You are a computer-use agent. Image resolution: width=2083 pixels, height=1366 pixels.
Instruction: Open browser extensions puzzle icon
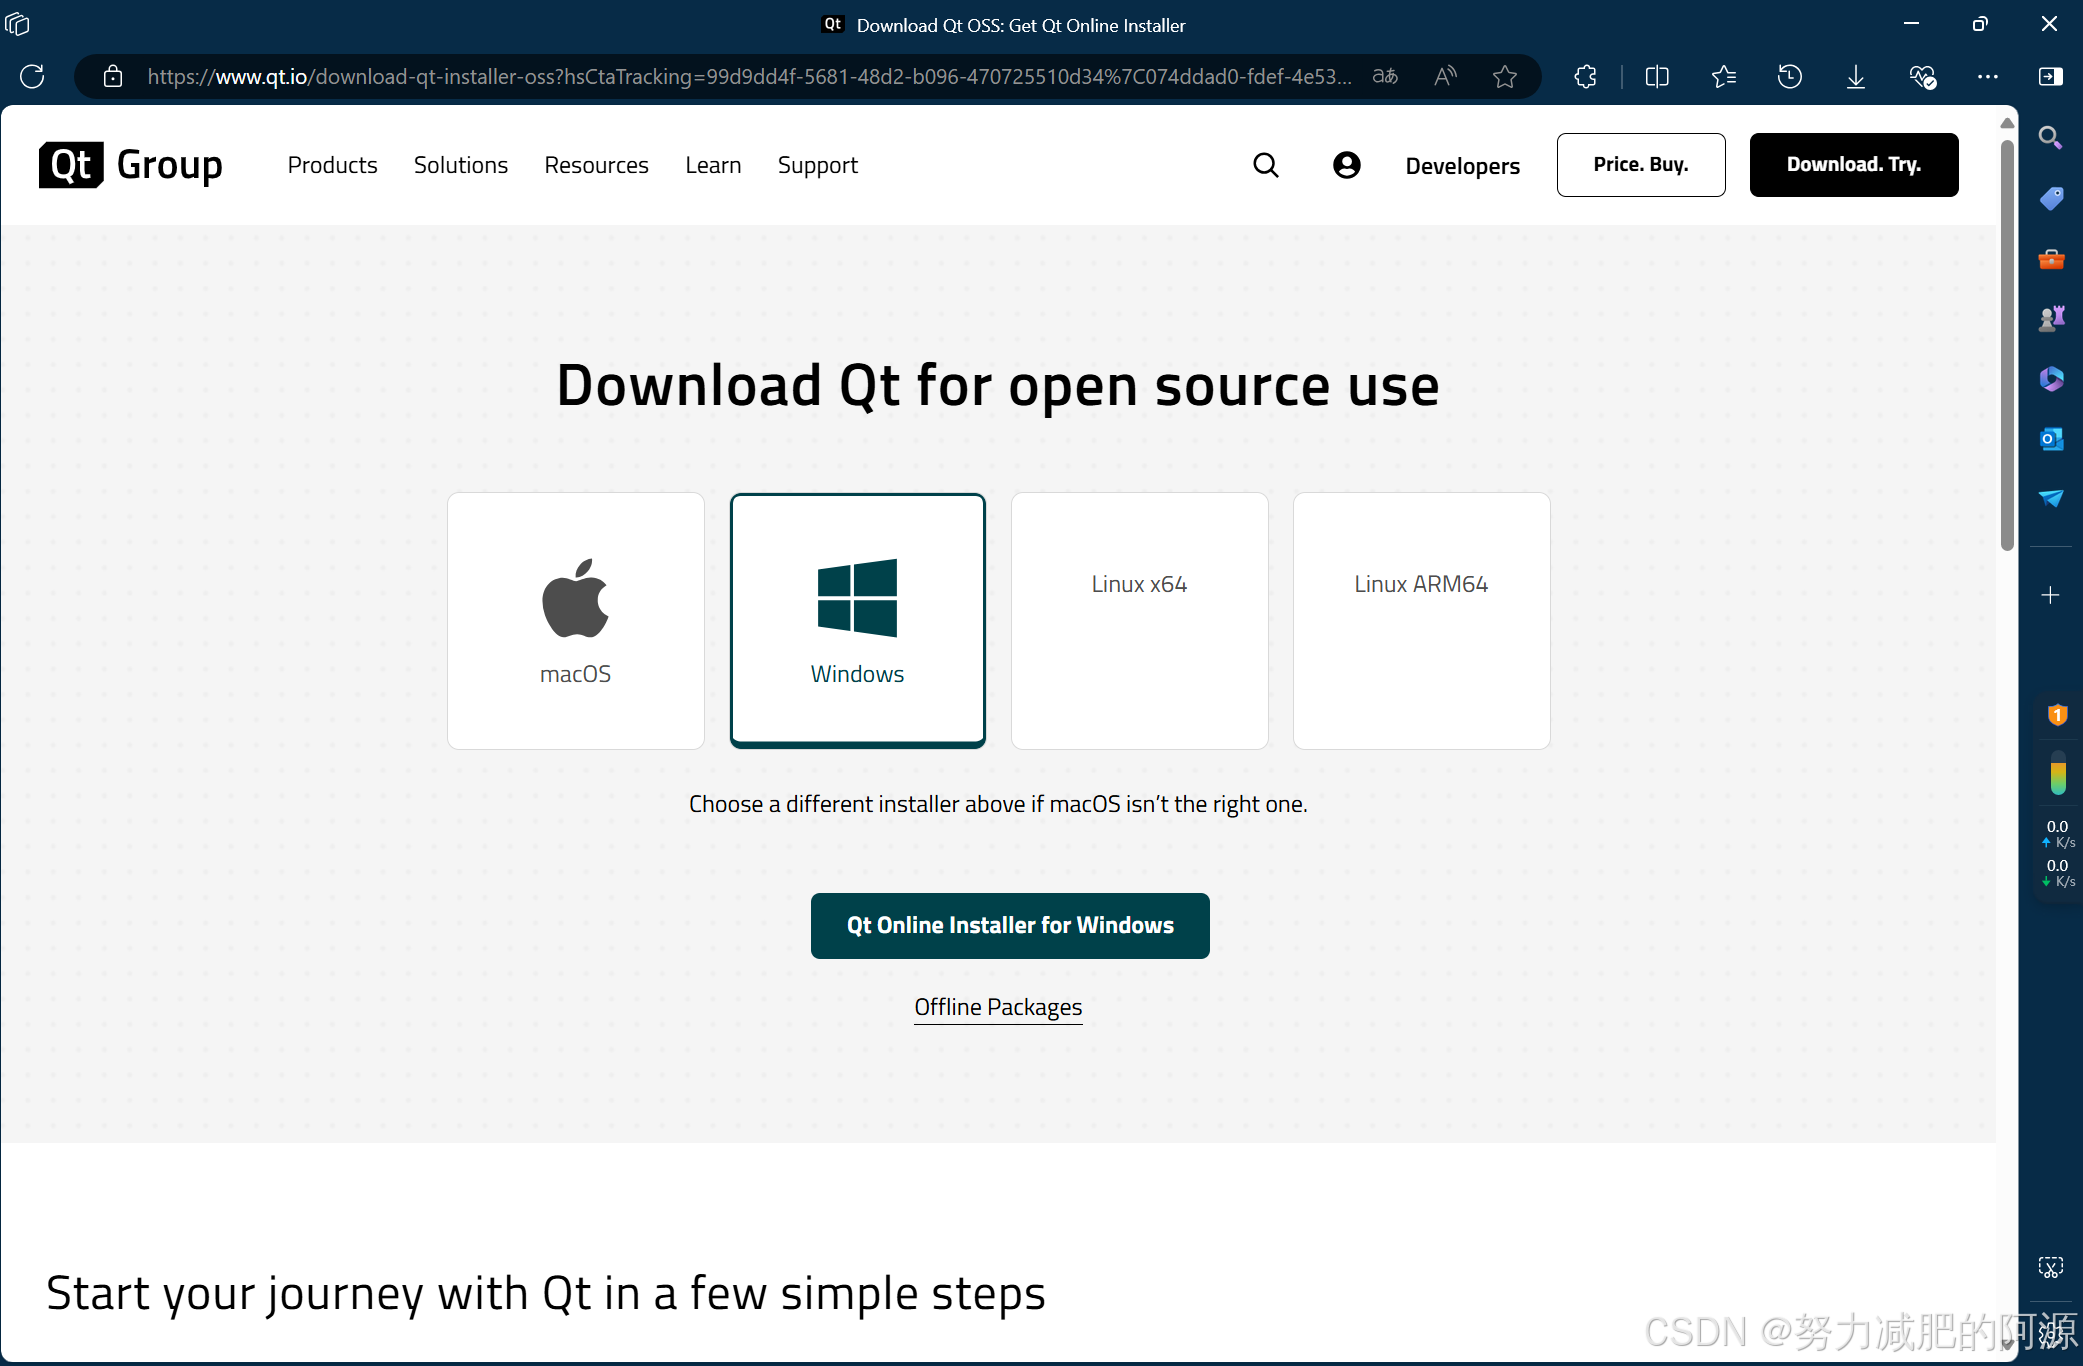tap(1585, 76)
